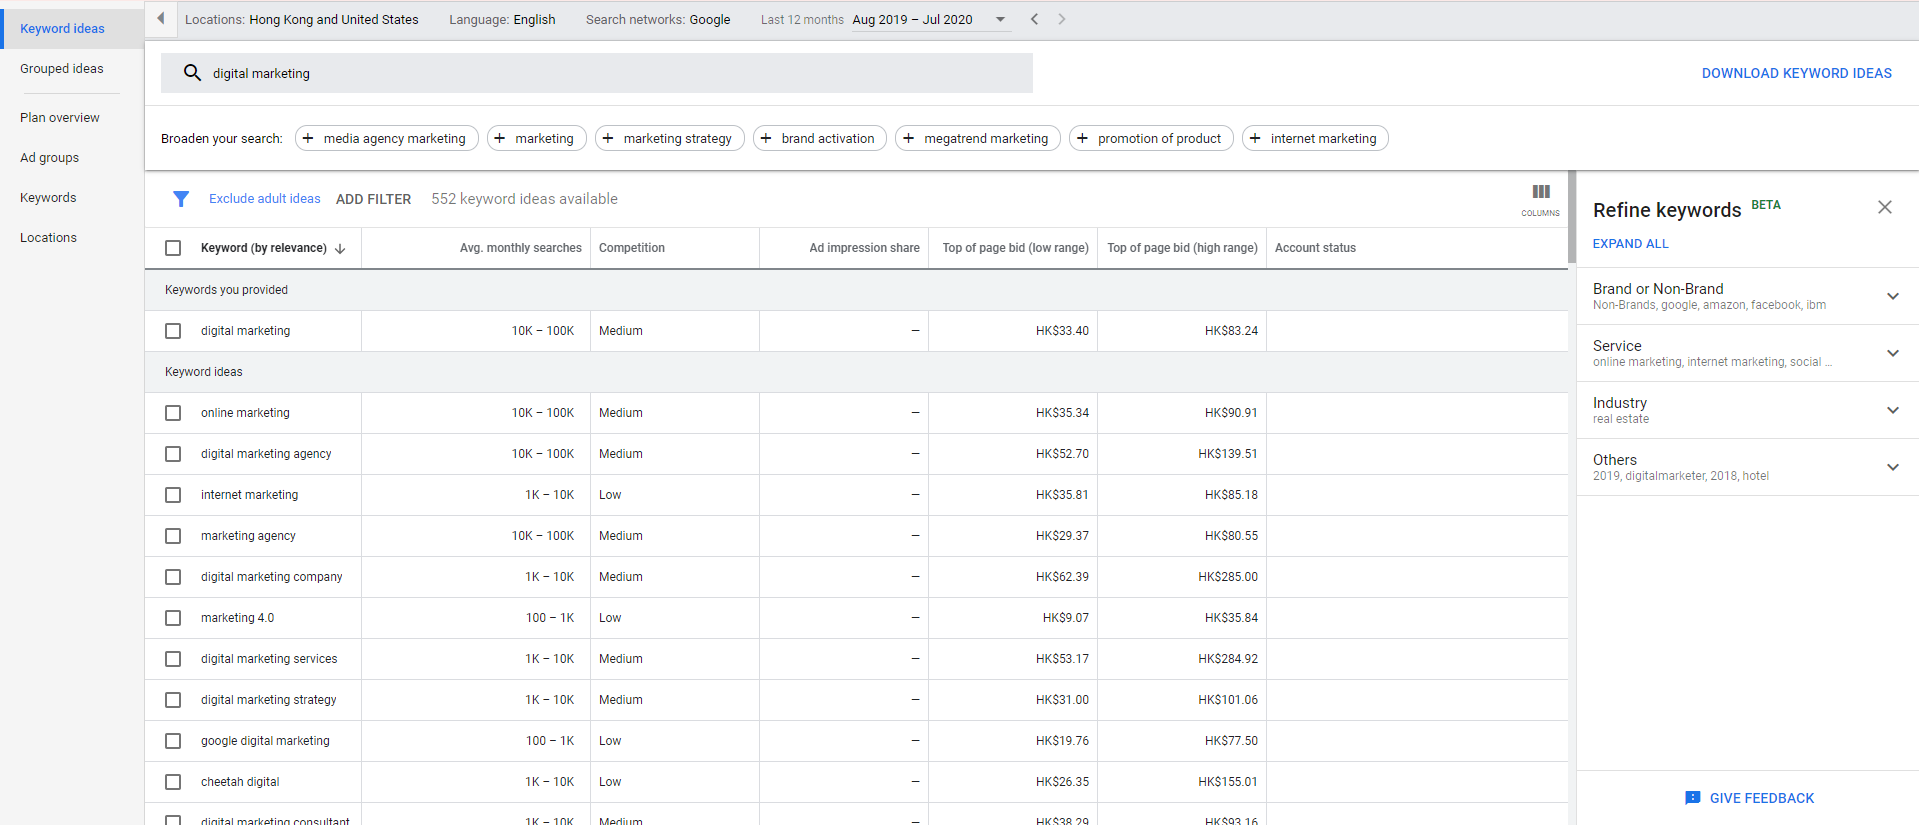Open Keyword ideas in sidebar
This screenshot has width=1919, height=825.
pos(62,29)
